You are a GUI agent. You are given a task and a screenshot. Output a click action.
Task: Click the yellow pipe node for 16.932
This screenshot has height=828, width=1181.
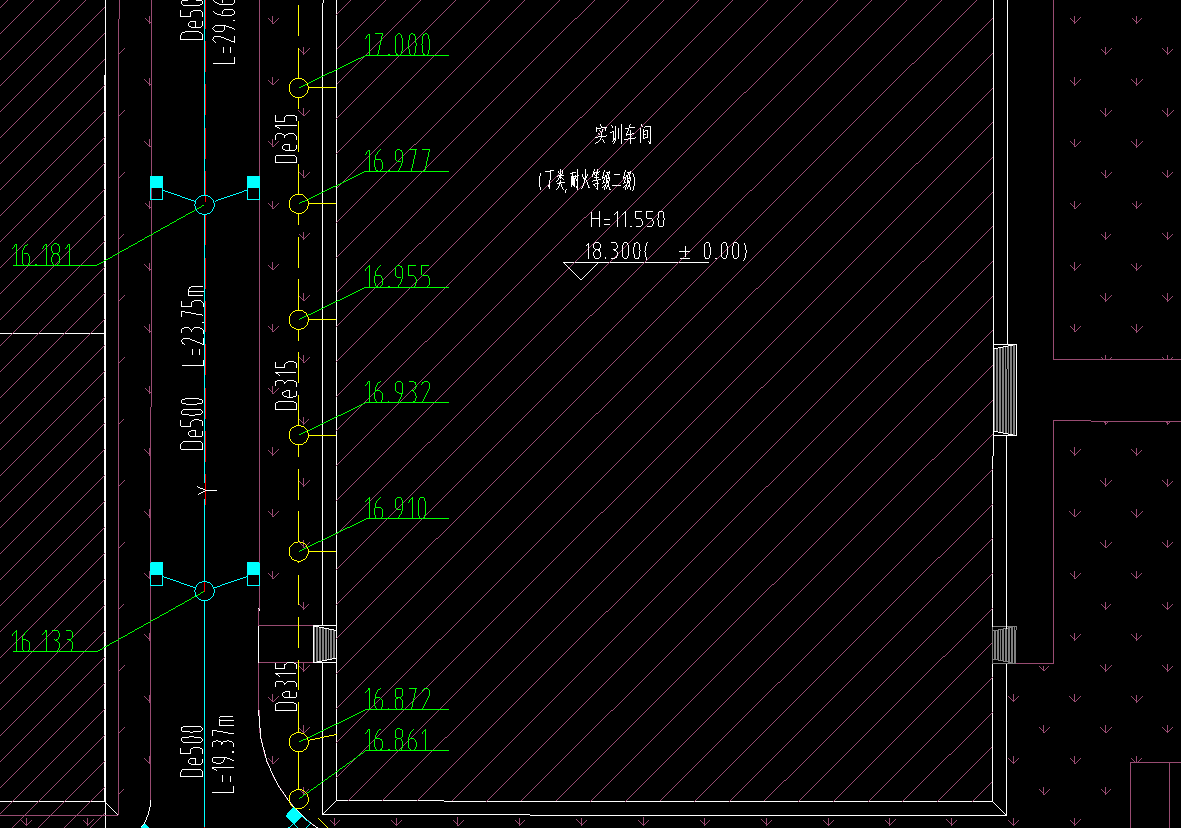click(x=299, y=435)
